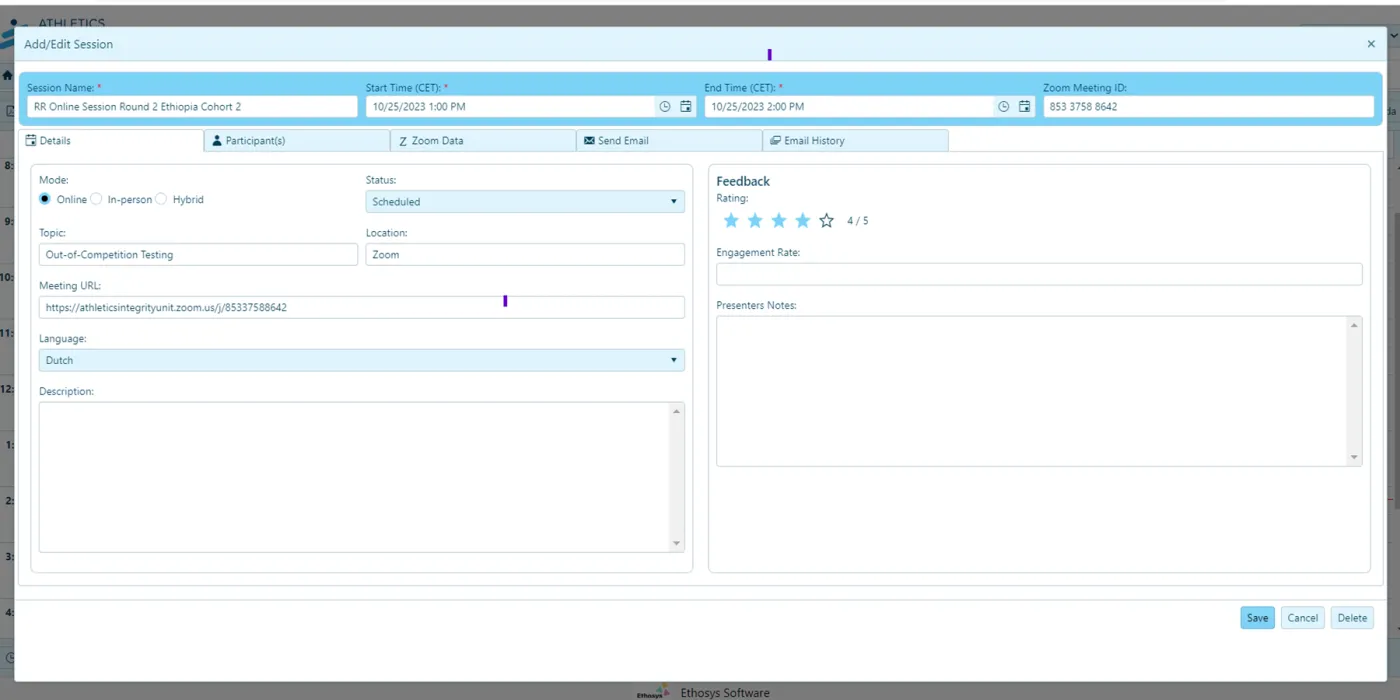Set rating to five stars

click(827, 220)
